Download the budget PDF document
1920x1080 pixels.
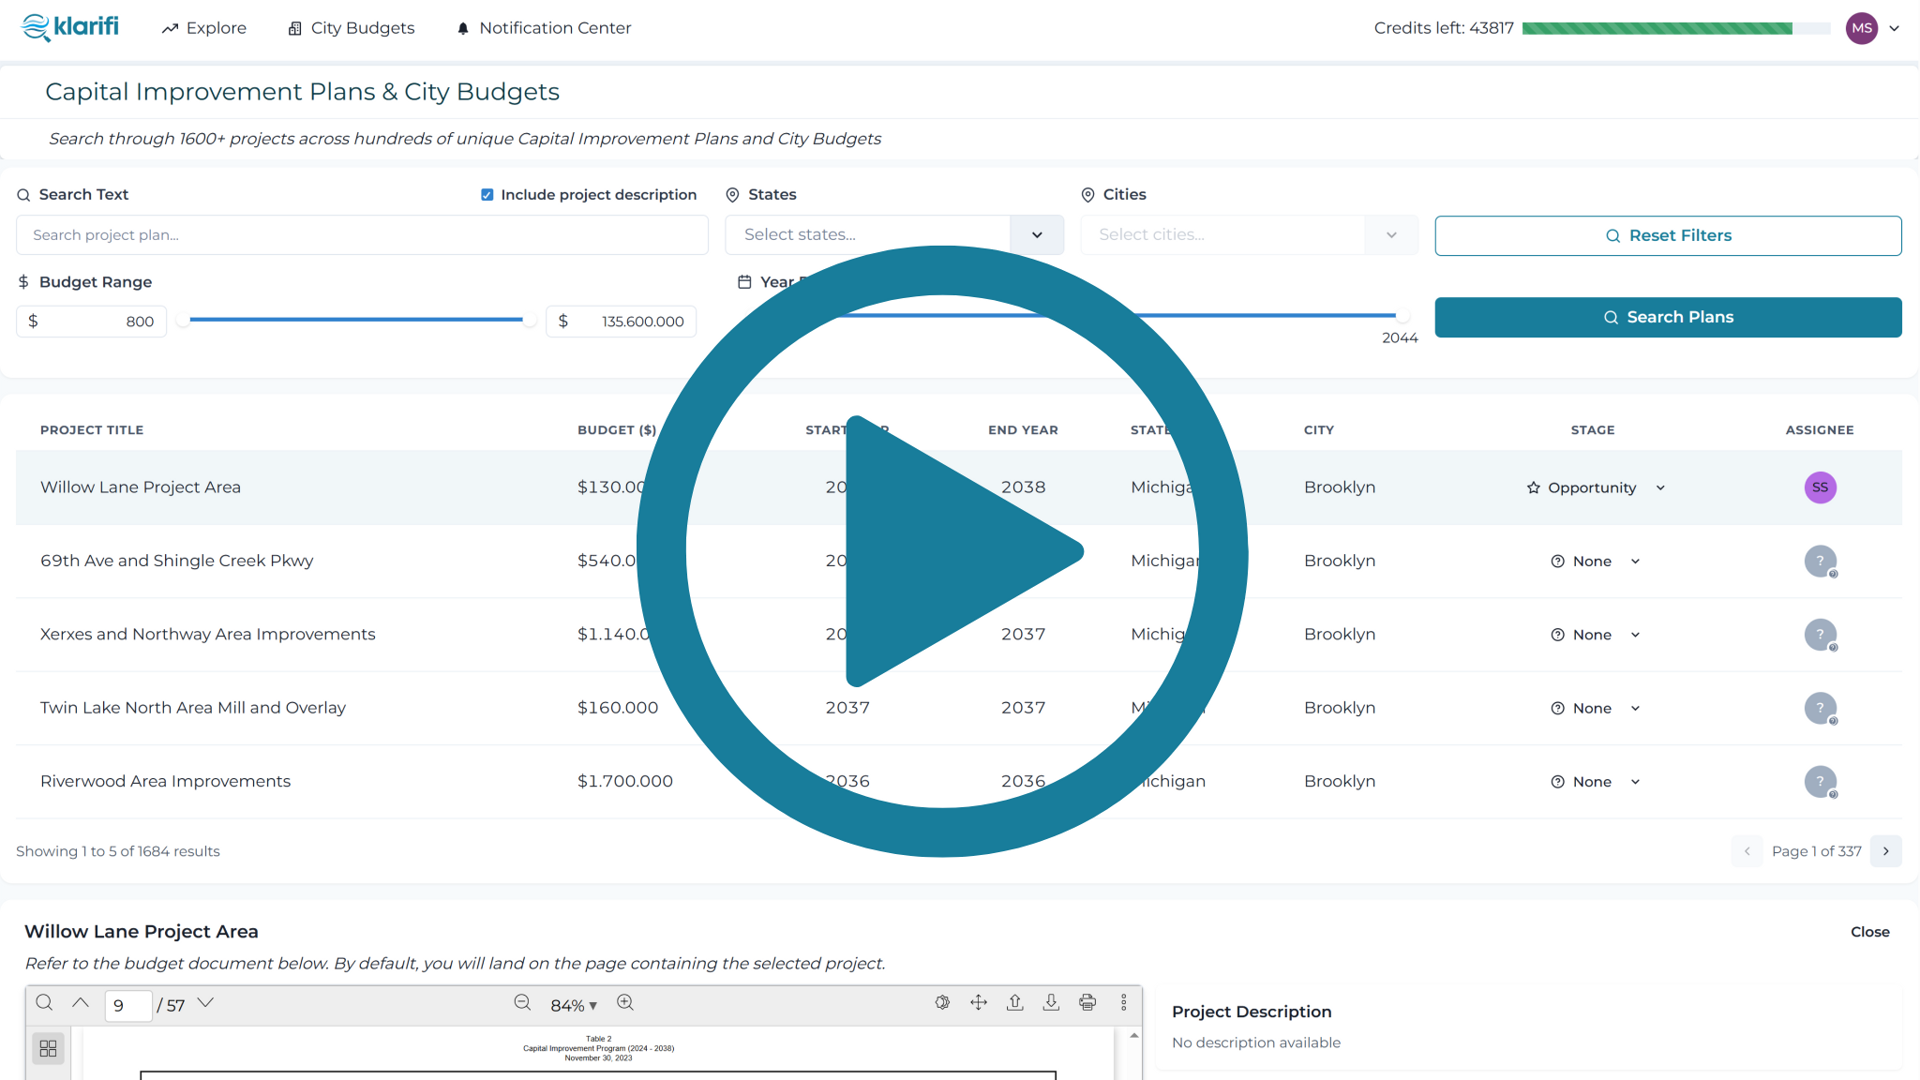click(1051, 1003)
